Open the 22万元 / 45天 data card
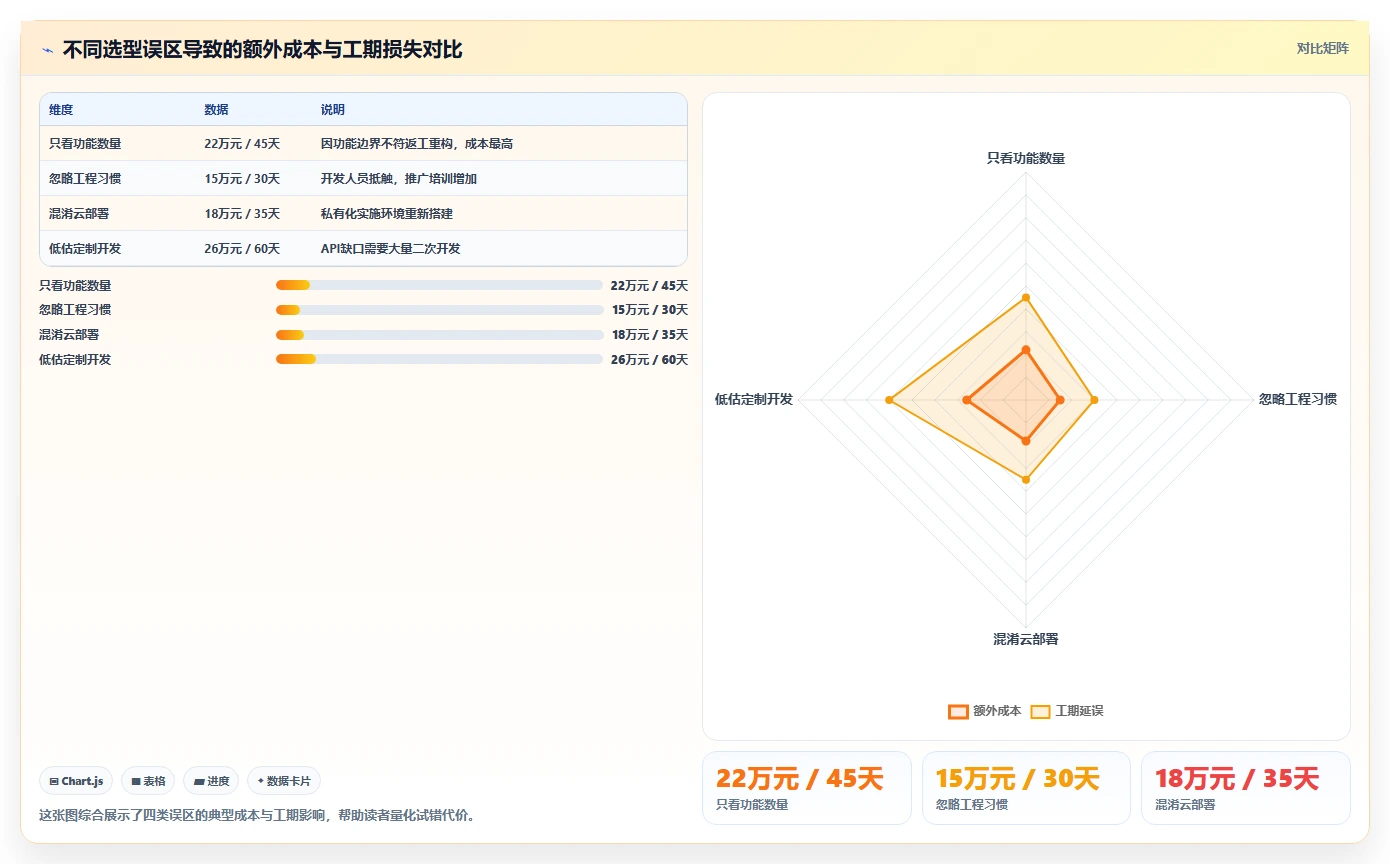This screenshot has height=864, width=1390. (807, 788)
